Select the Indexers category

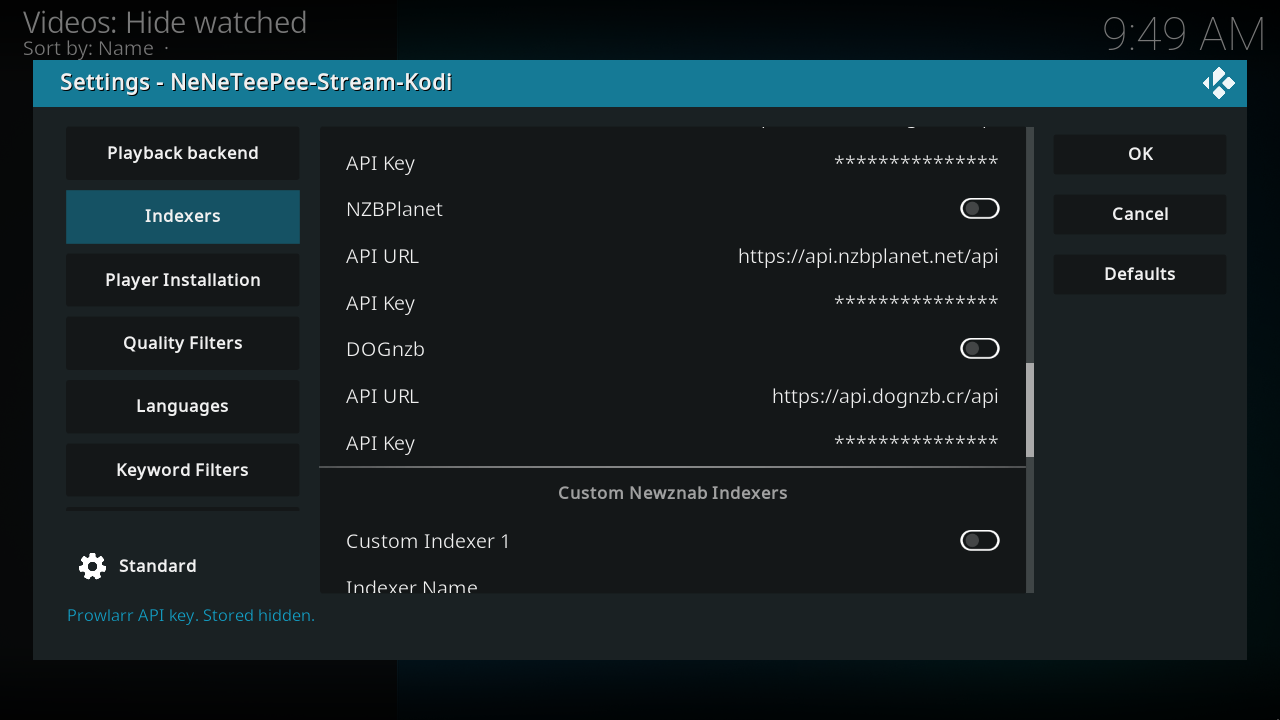183,216
